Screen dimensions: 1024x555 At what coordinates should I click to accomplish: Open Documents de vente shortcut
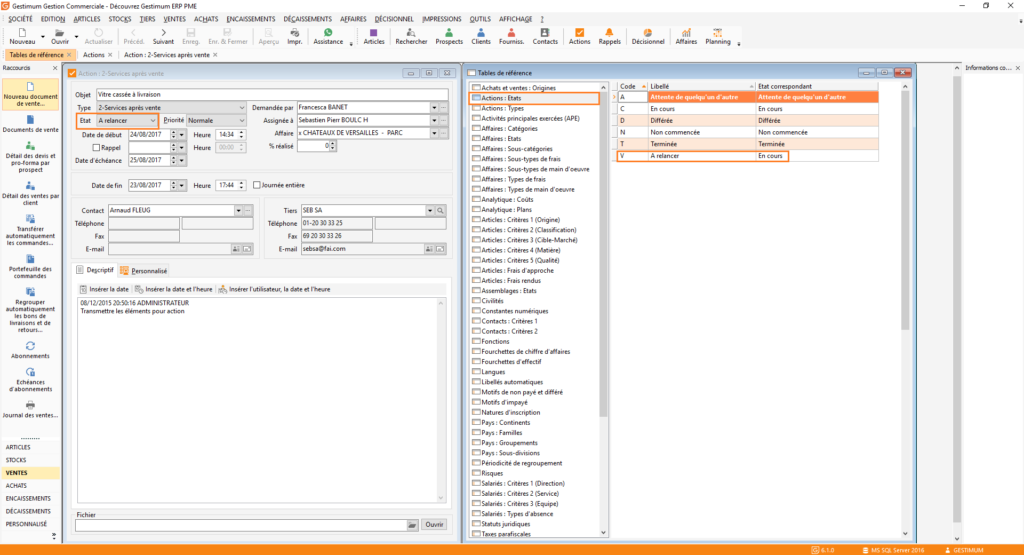click(x=30, y=124)
